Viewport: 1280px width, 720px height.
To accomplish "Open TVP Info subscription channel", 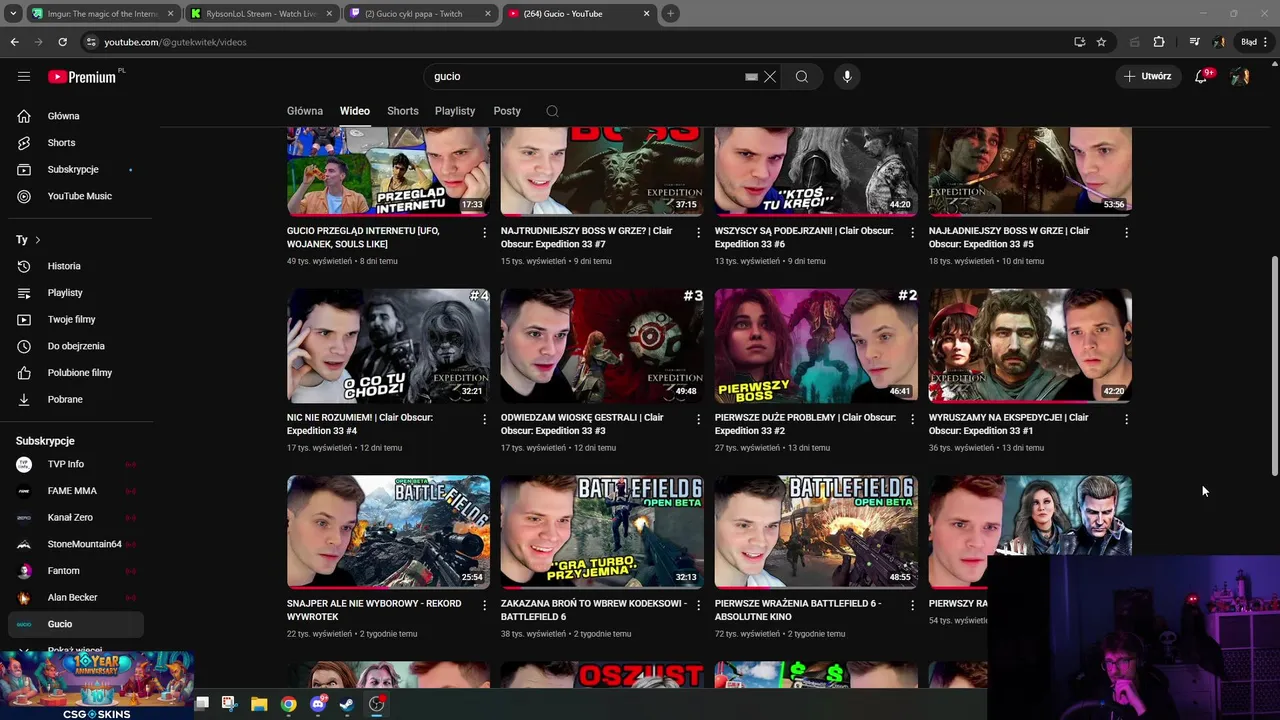I will click(x=76, y=464).
